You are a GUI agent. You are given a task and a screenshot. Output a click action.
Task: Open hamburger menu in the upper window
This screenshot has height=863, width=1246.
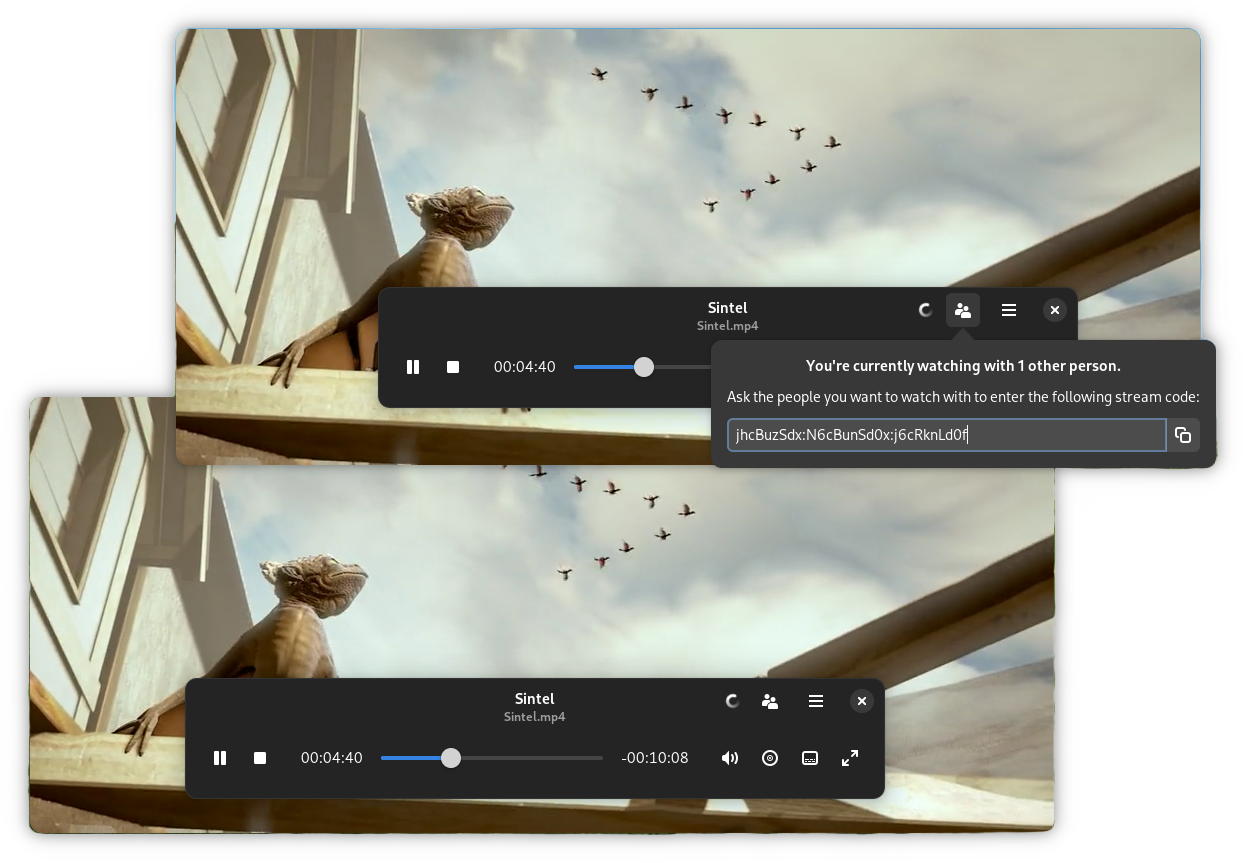(1009, 310)
